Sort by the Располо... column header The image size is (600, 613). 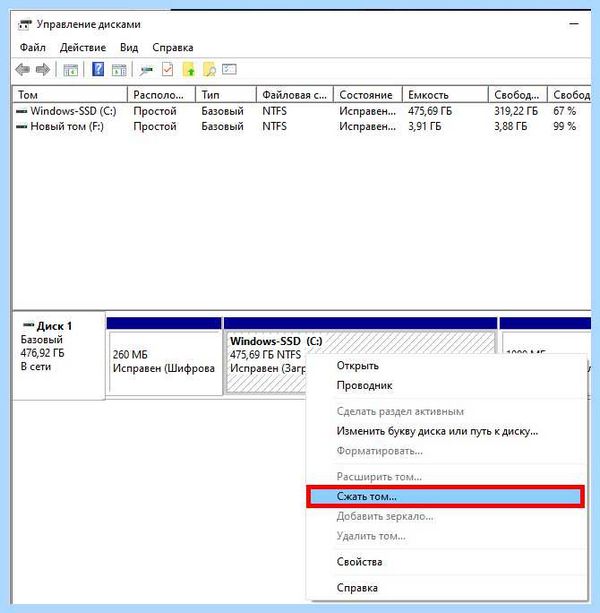tap(161, 95)
